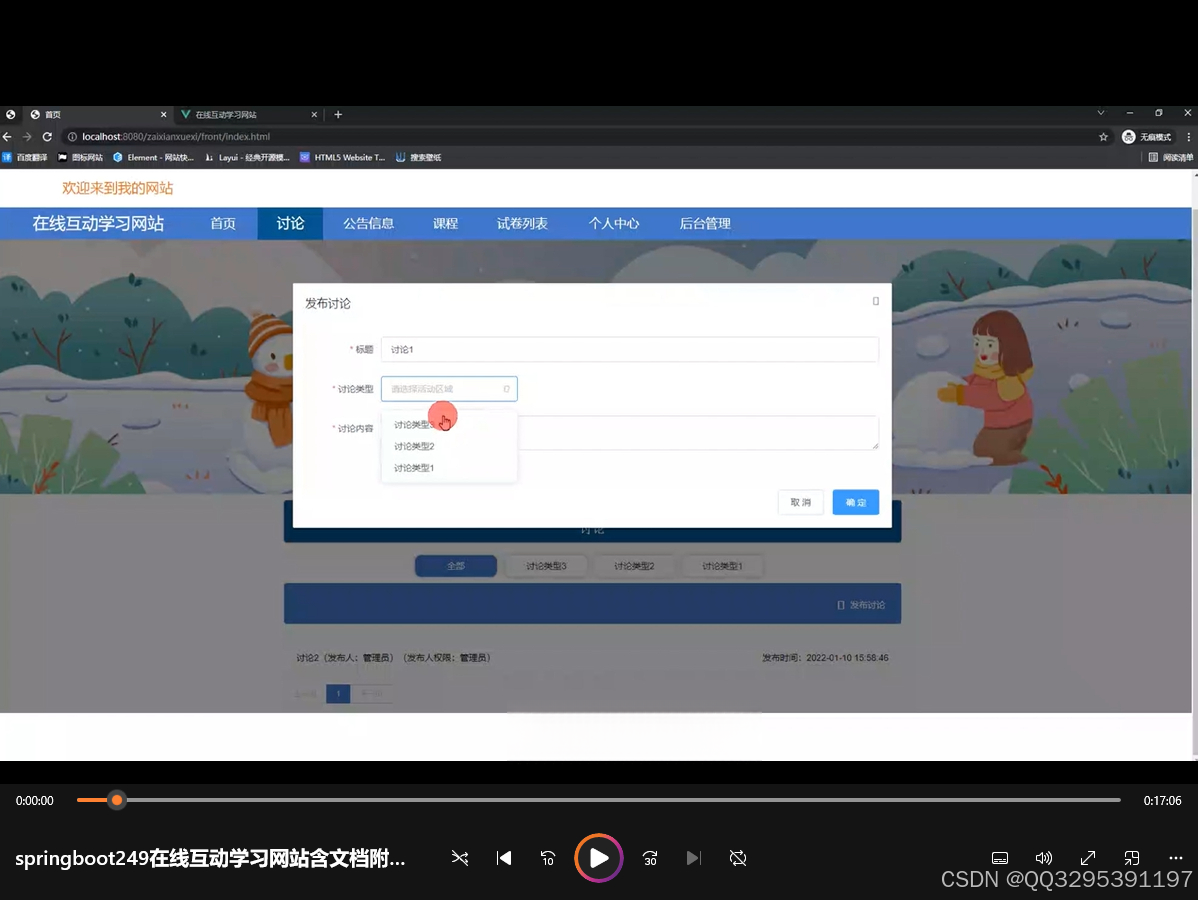Enable shuffle playback
This screenshot has height=900, width=1198.
(x=459, y=858)
